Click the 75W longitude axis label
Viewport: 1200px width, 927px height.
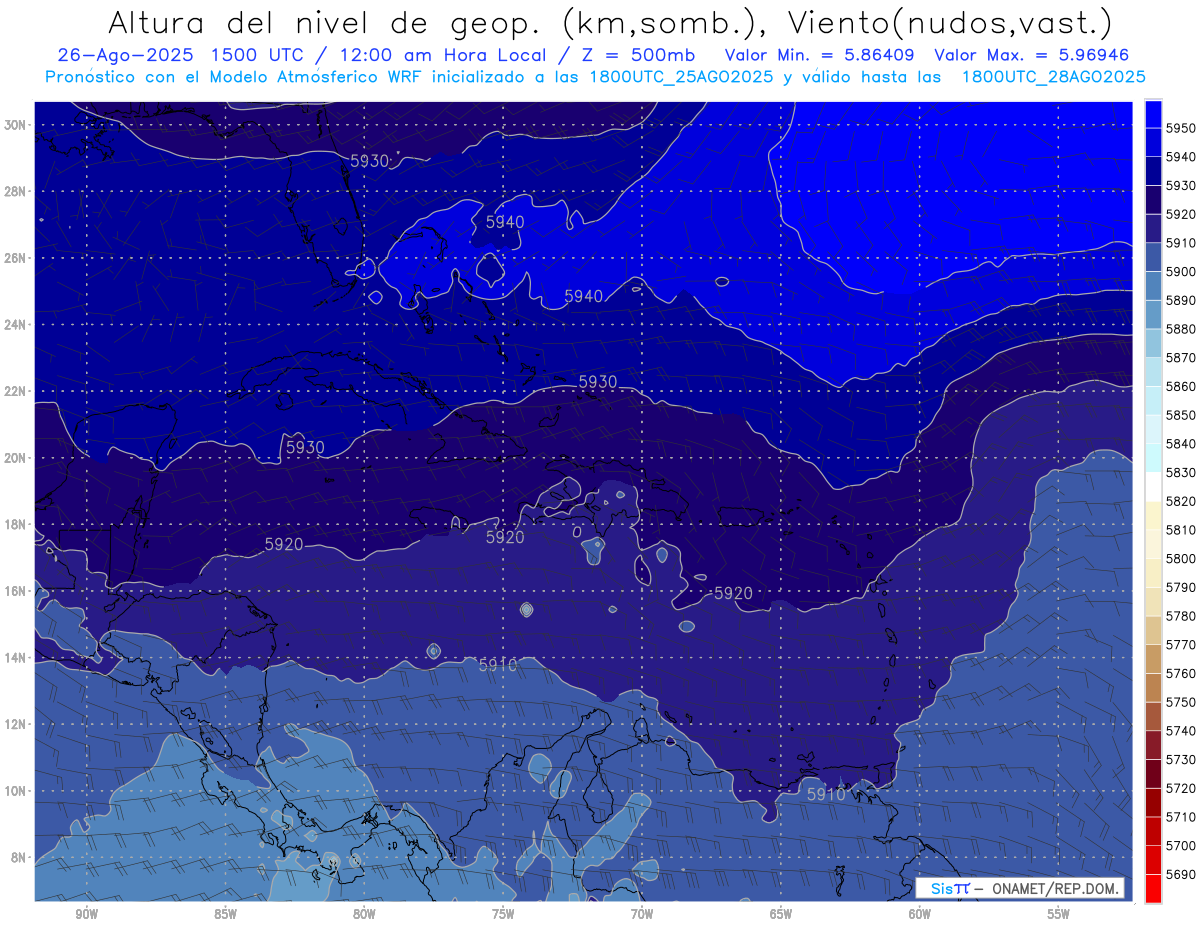tap(503, 914)
